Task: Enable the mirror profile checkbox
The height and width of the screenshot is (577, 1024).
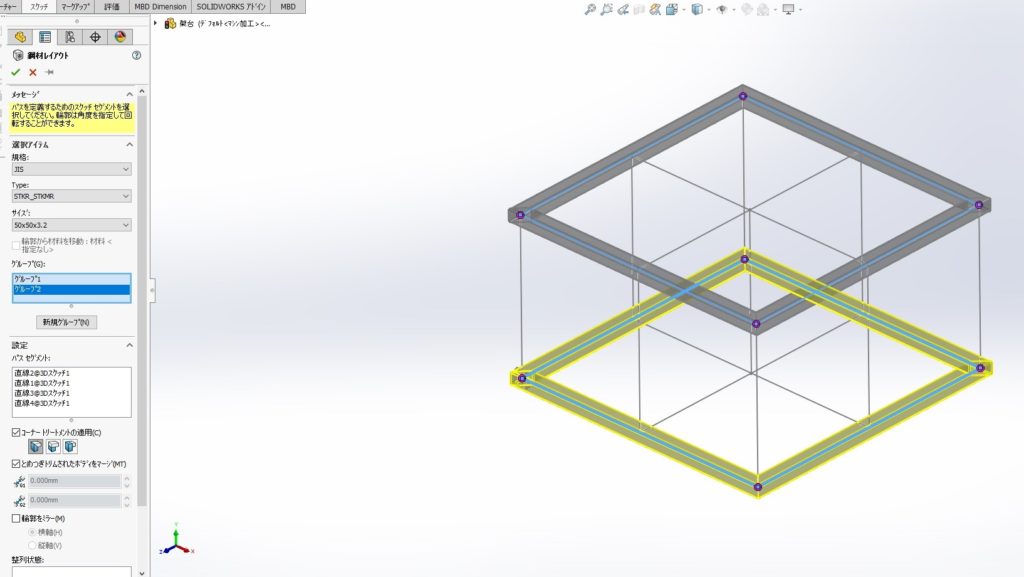Action: (x=16, y=518)
